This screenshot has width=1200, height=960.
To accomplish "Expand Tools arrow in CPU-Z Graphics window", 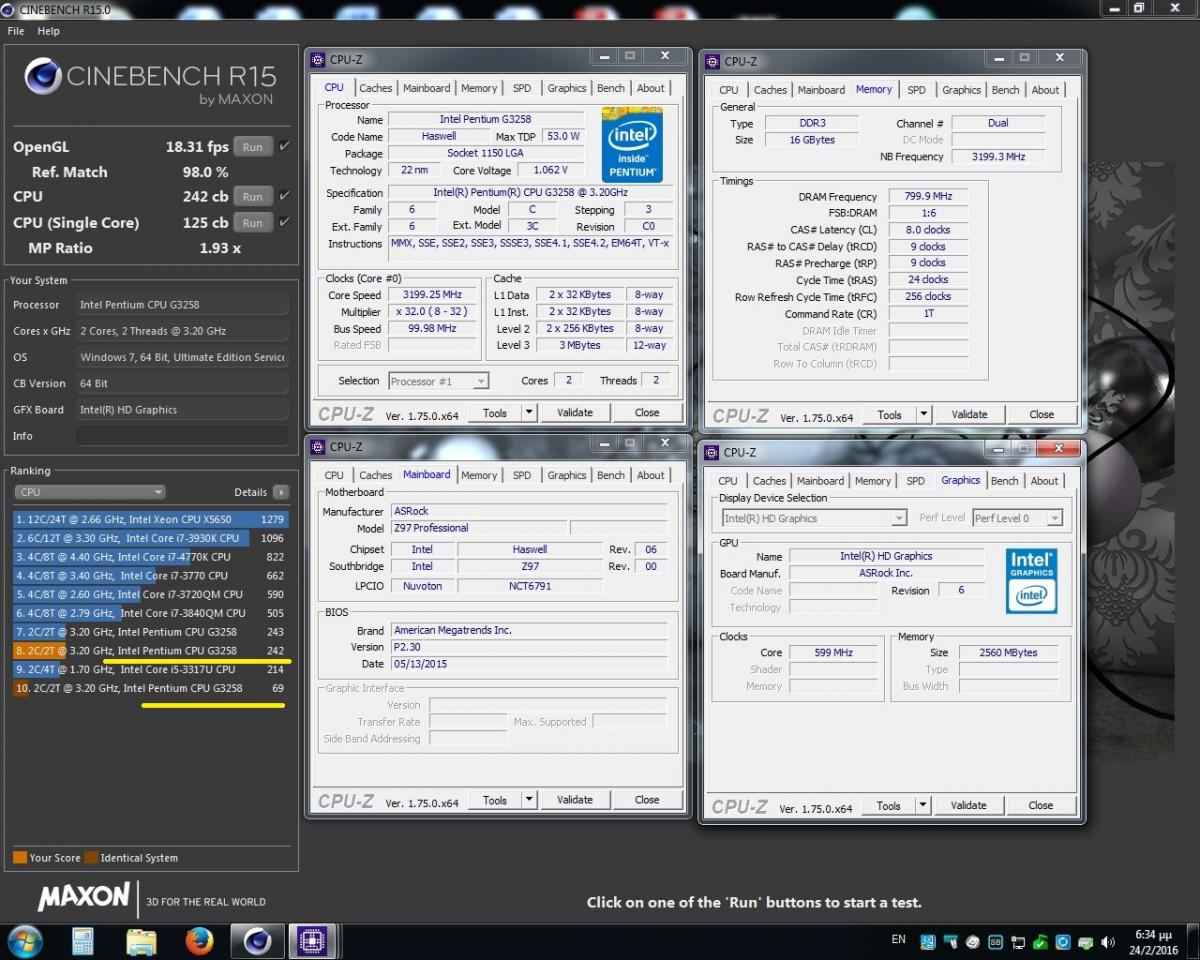I will (922, 805).
